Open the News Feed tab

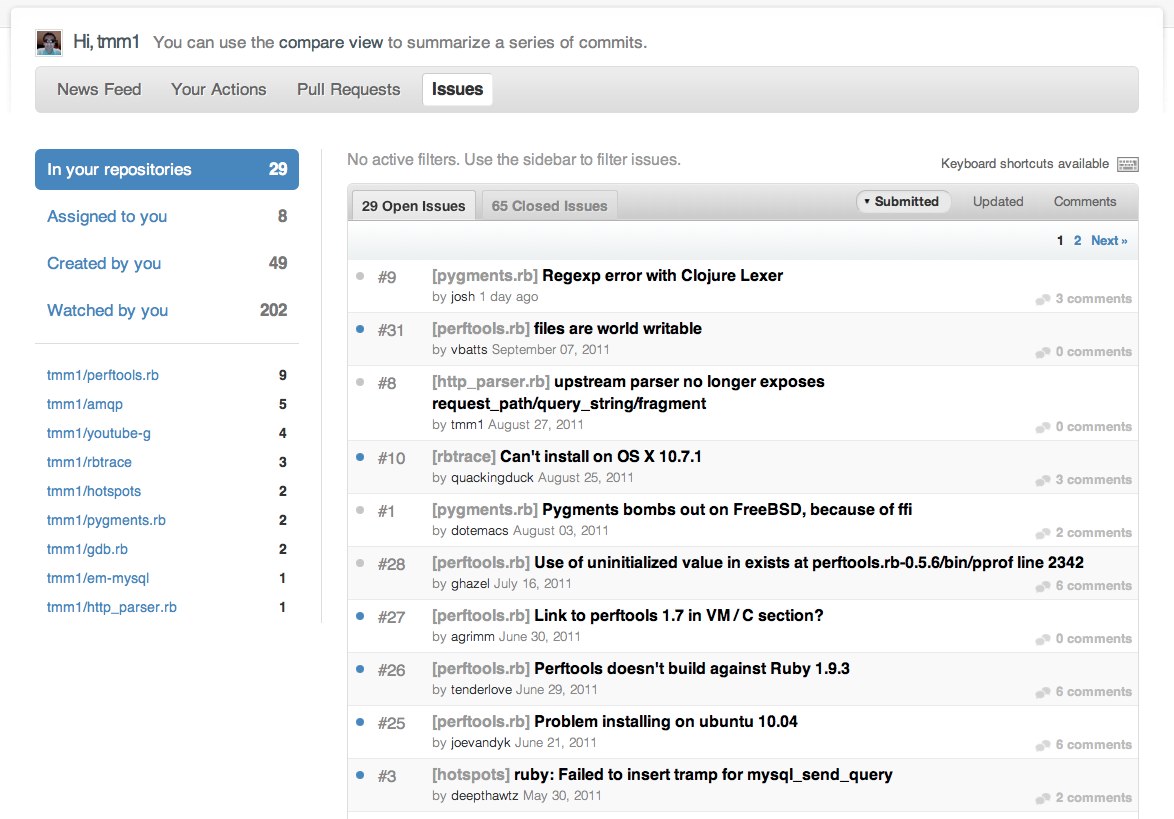99,89
